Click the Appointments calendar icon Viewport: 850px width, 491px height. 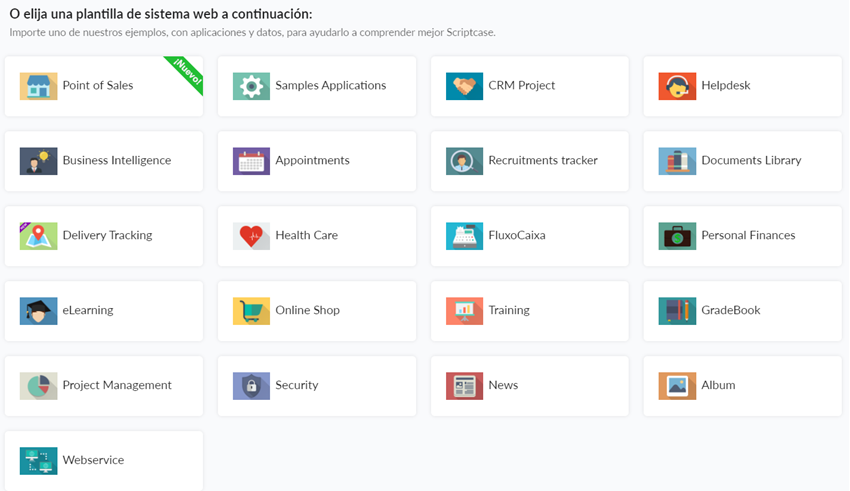pos(251,161)
